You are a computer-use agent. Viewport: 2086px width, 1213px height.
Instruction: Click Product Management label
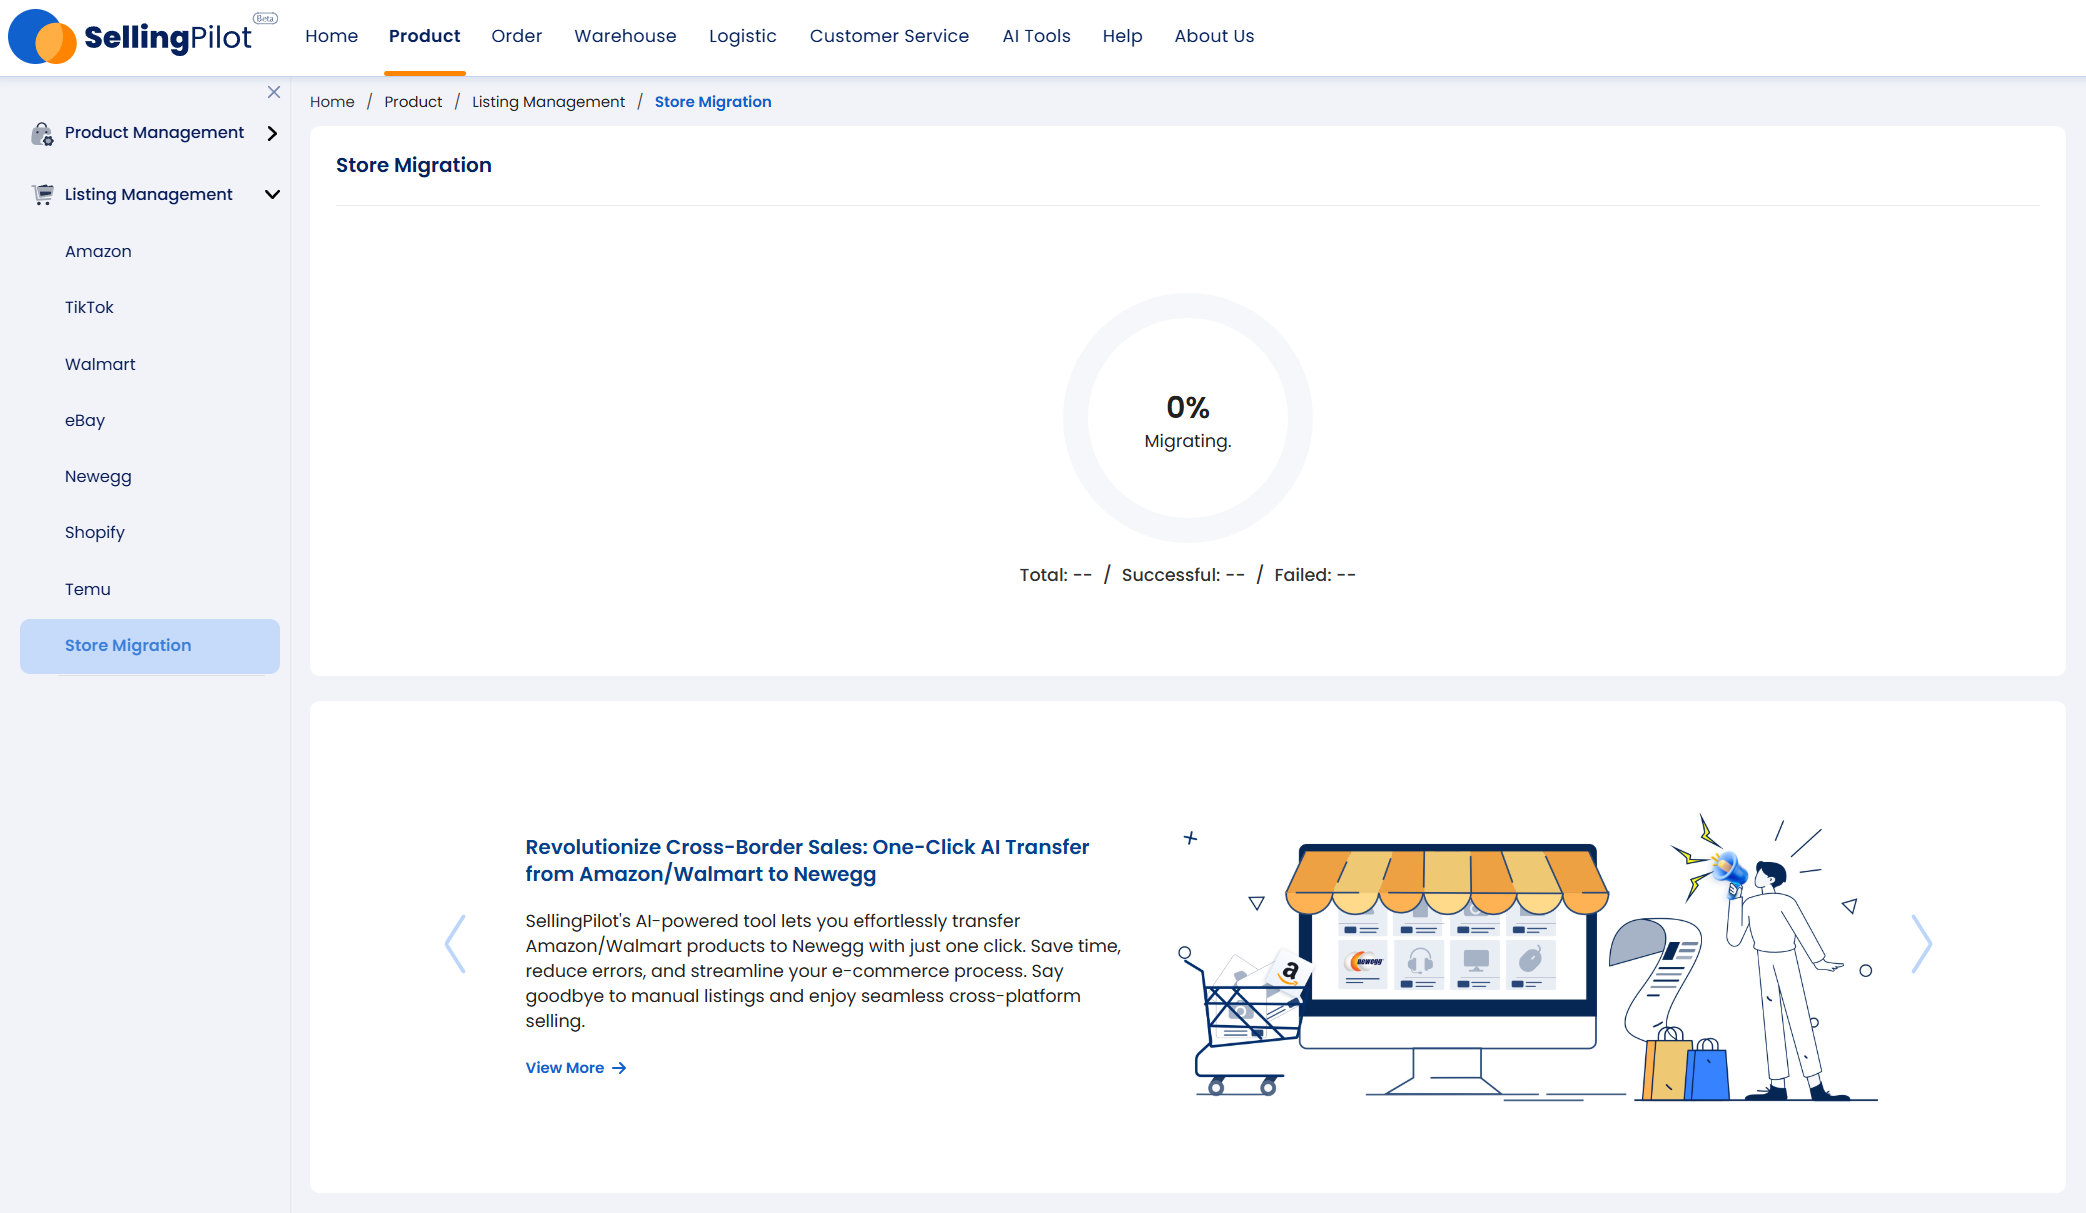[154, 133]
